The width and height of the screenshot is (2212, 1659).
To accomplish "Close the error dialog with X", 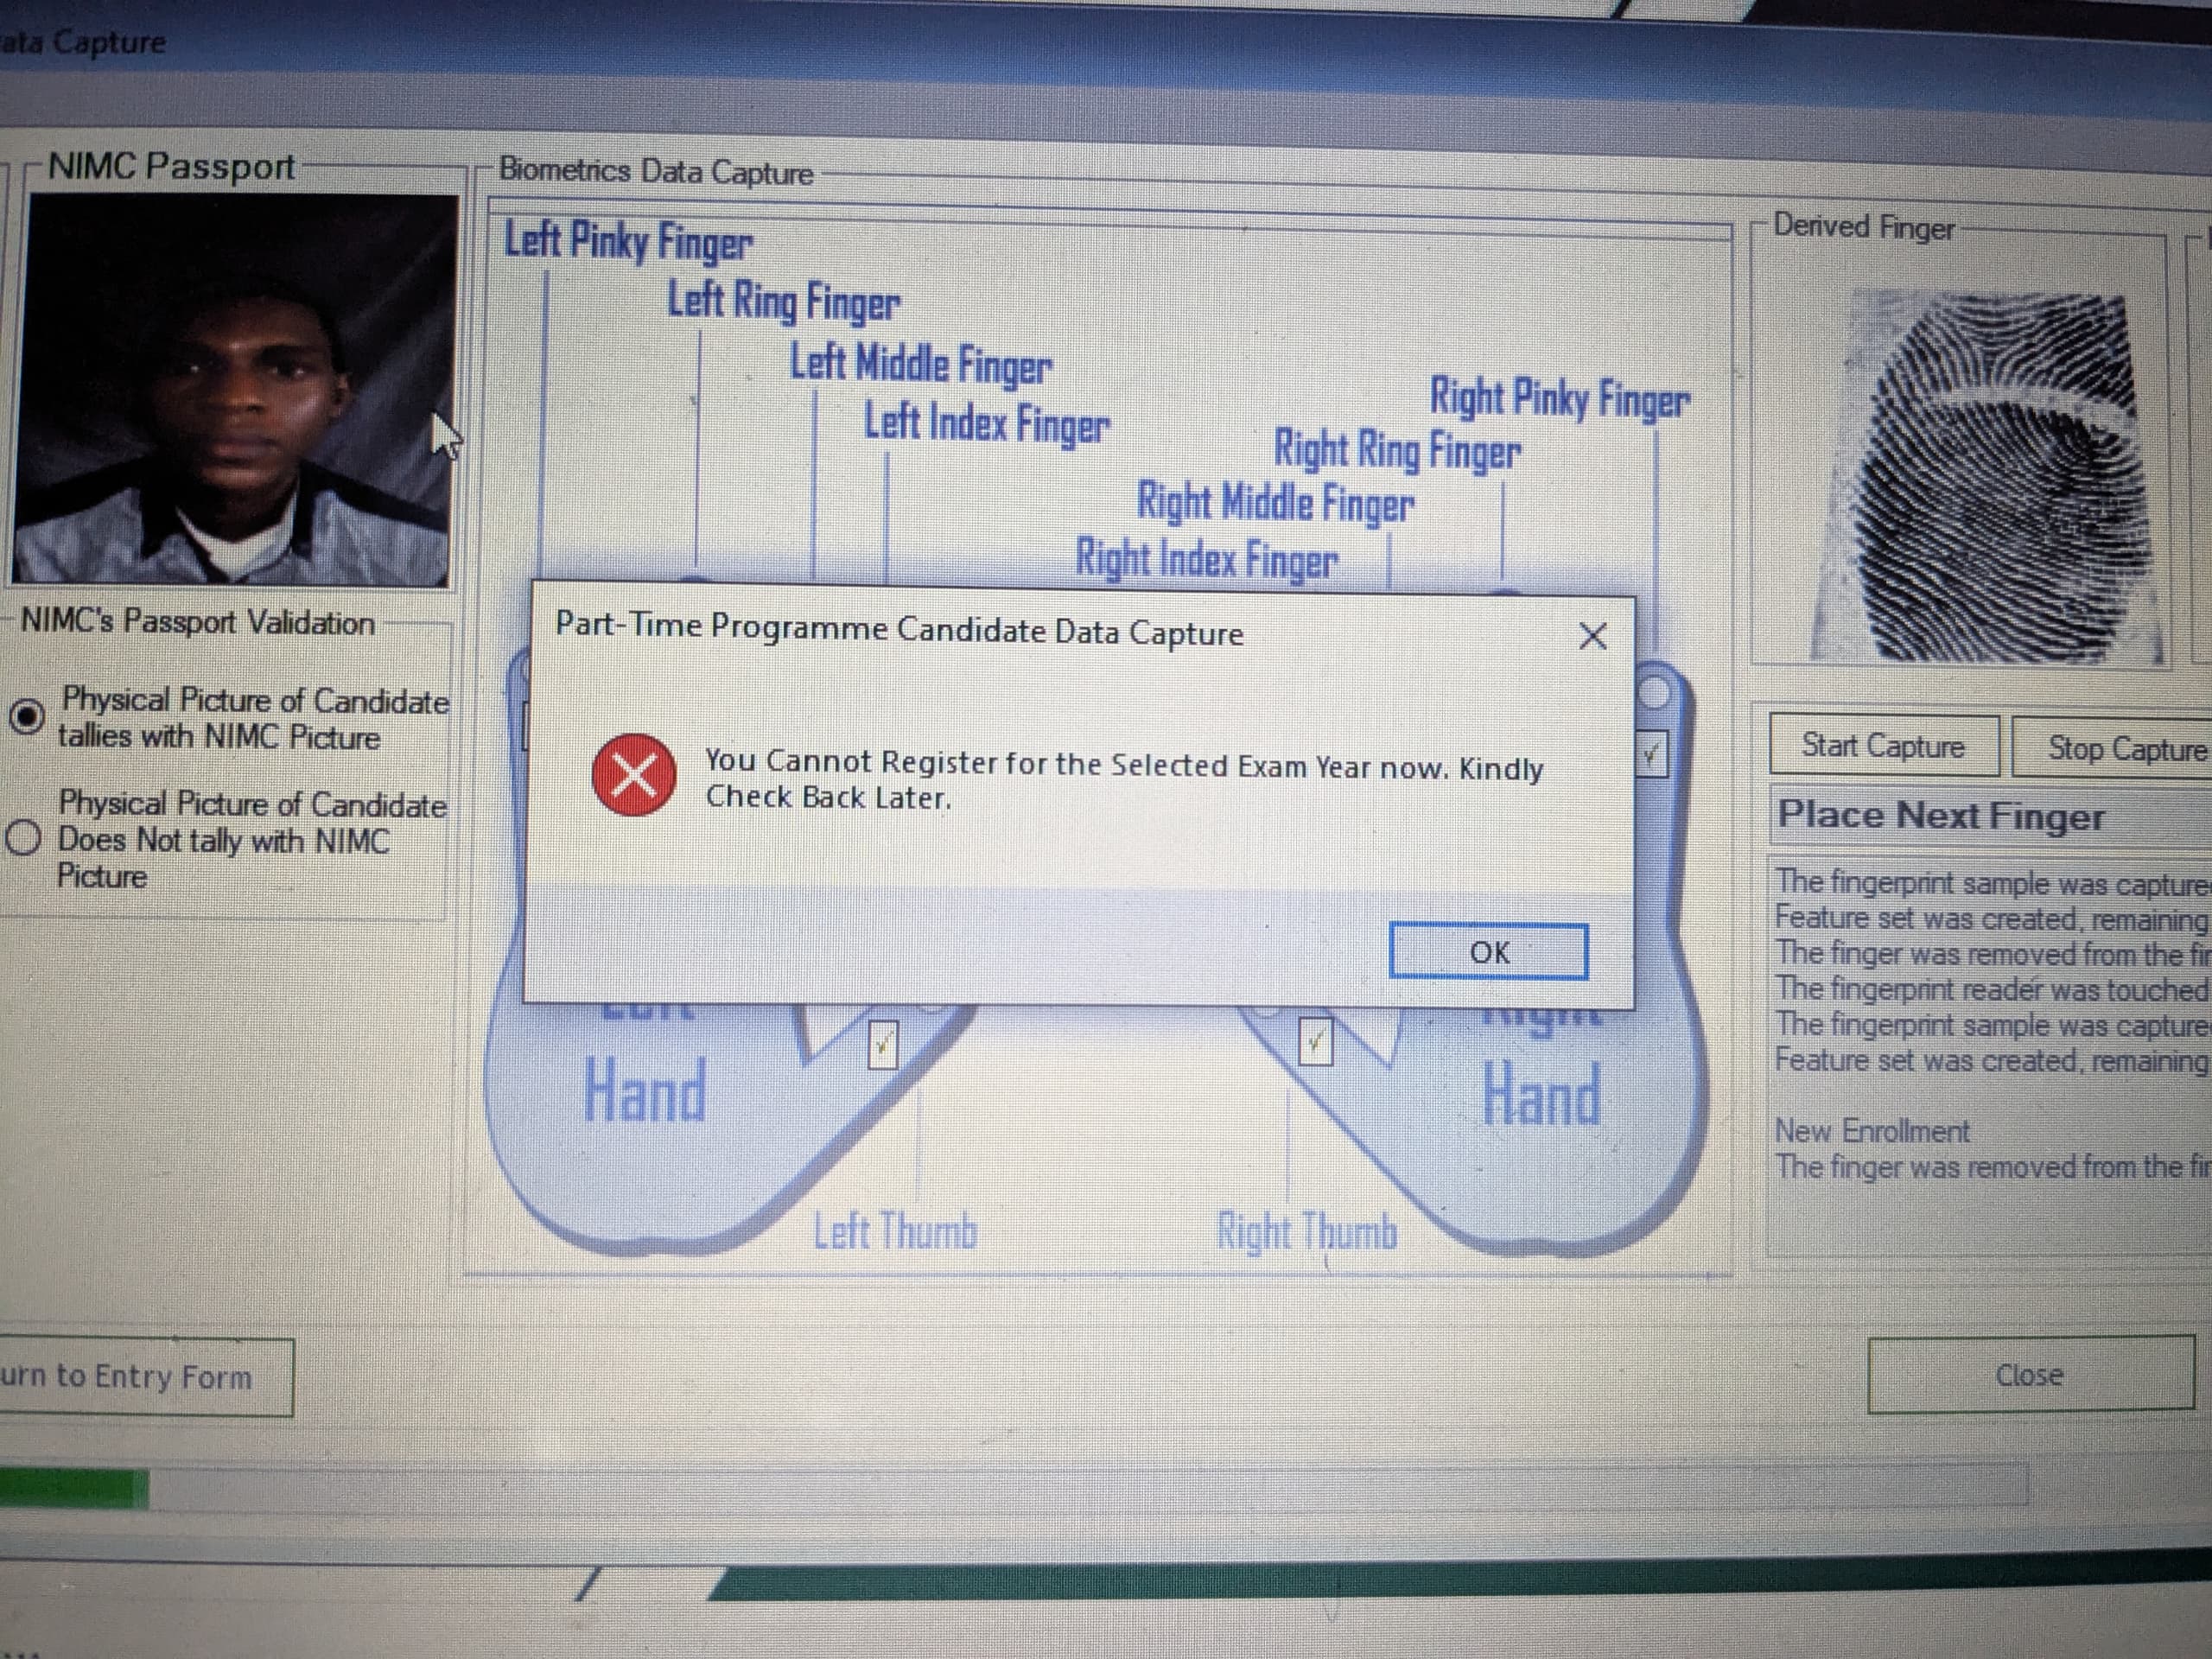I will (x=1592, y=636).
